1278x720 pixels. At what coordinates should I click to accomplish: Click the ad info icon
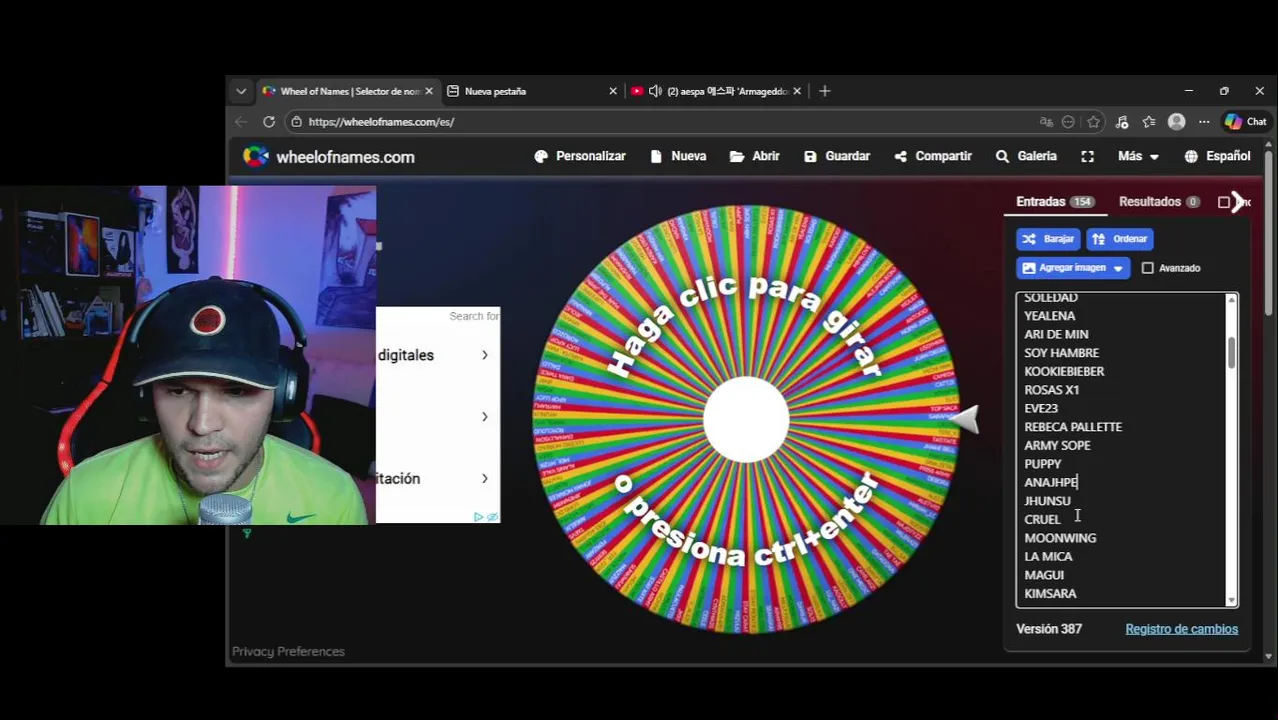pyautogui.click(x=479, y=517)
